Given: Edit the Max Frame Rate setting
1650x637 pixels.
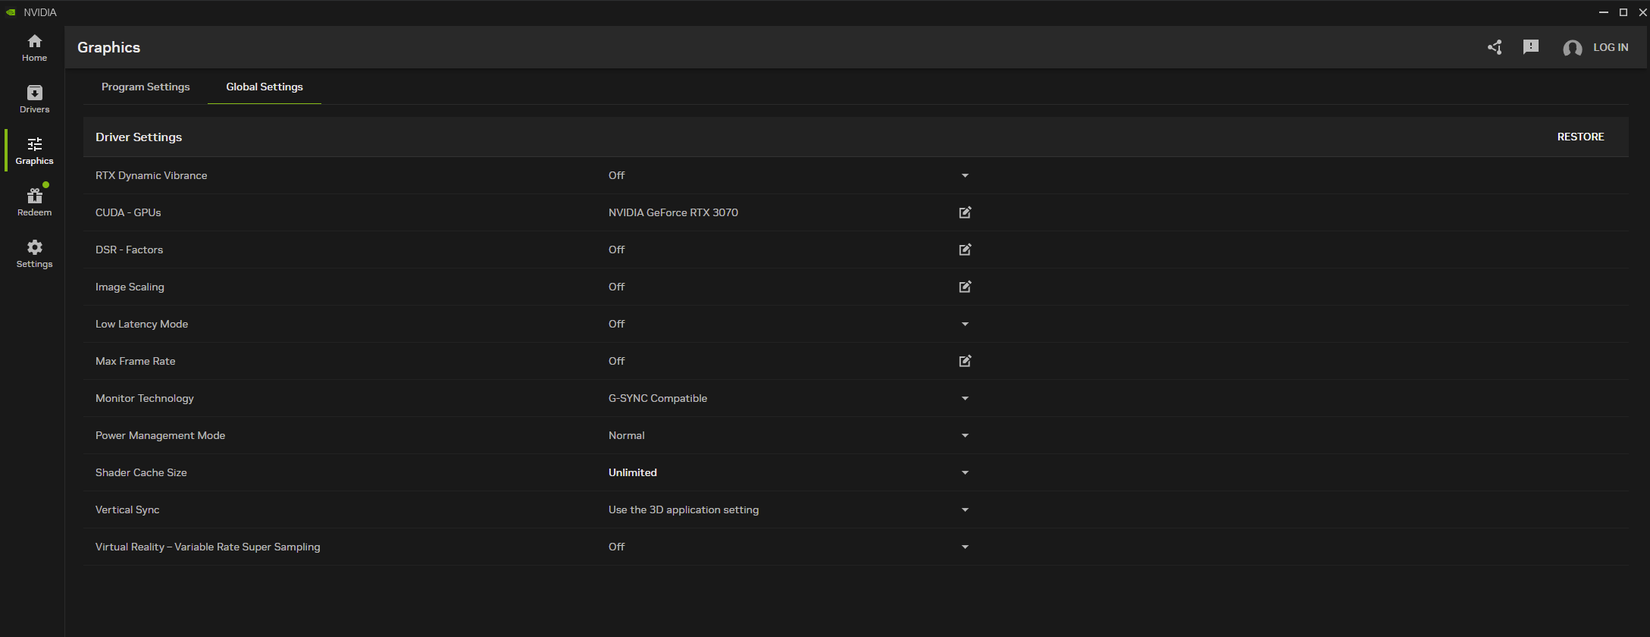Looking at the screenshot, I should point(964,361).
